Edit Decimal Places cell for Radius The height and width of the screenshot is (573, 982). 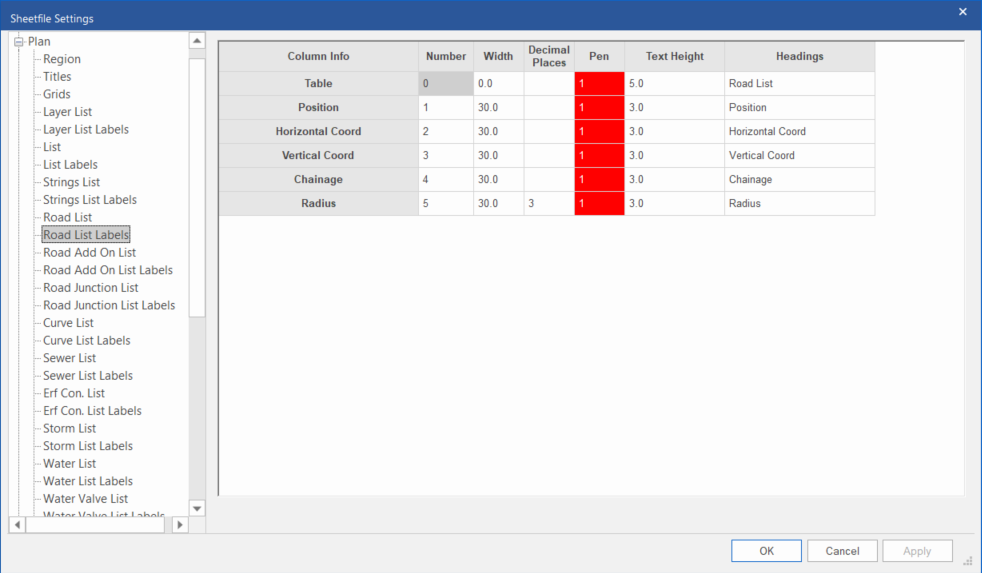pyautogui.click(x=548, y=204)
